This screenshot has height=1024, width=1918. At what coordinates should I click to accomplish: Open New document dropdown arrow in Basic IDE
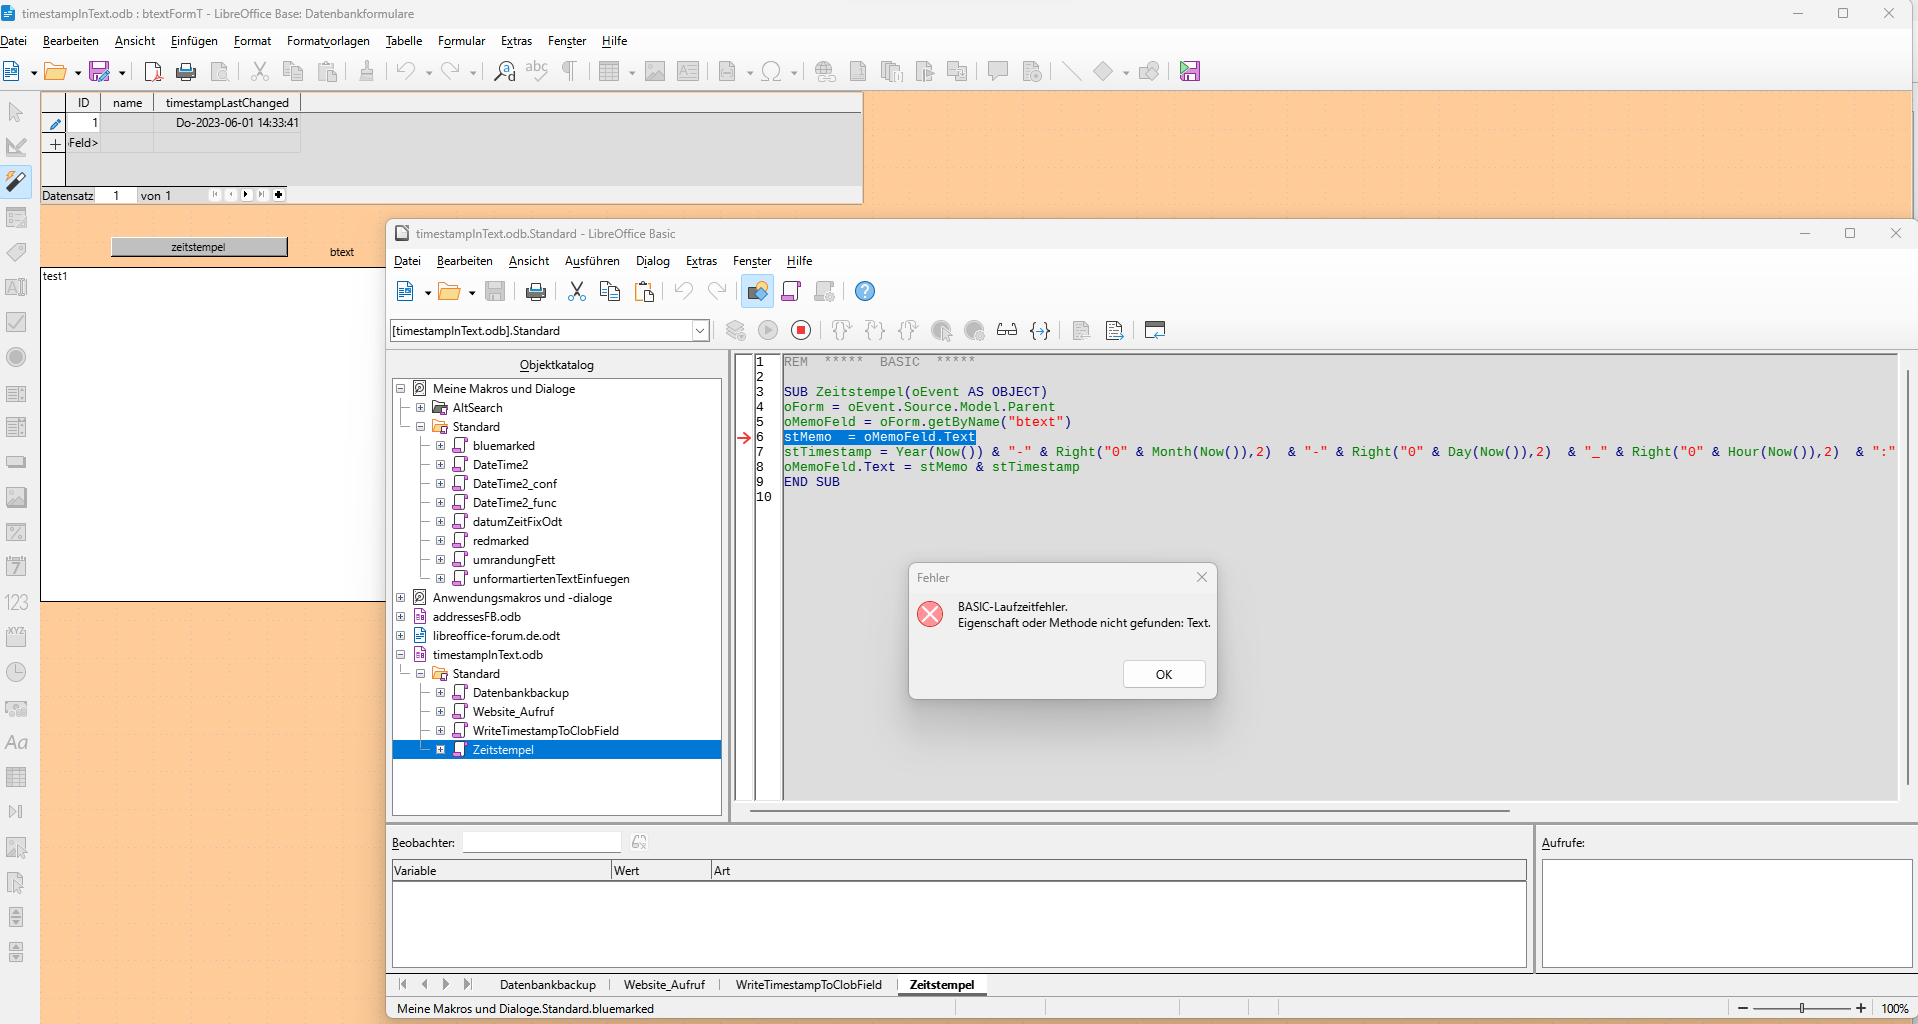(x=427, y=292)
